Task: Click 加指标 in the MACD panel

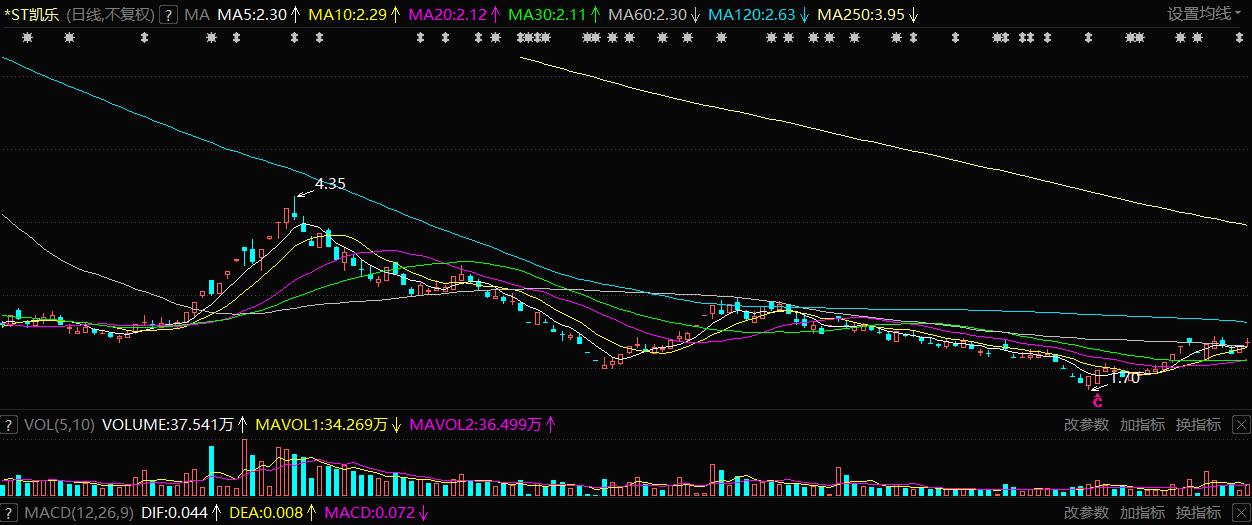Action: [x=1142, y=513]
